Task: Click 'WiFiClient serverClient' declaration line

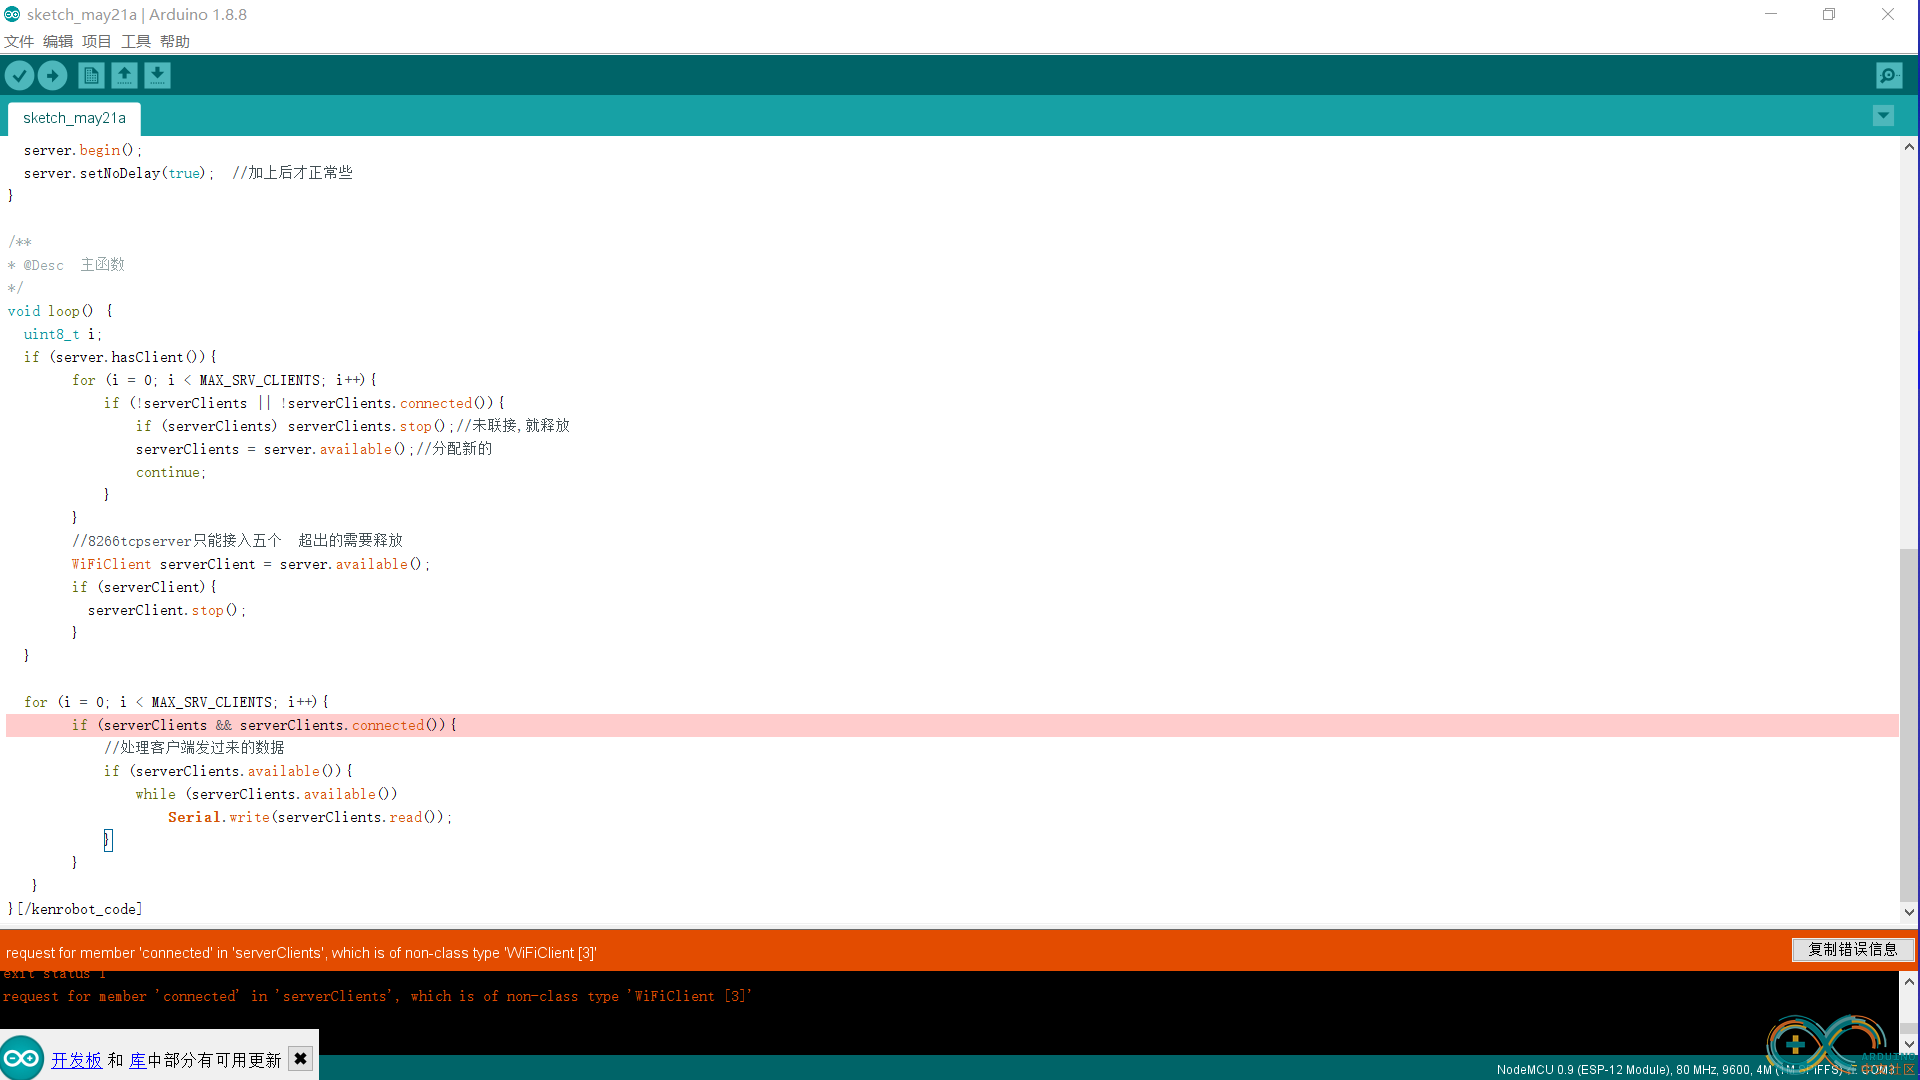Action: (251, 564)
